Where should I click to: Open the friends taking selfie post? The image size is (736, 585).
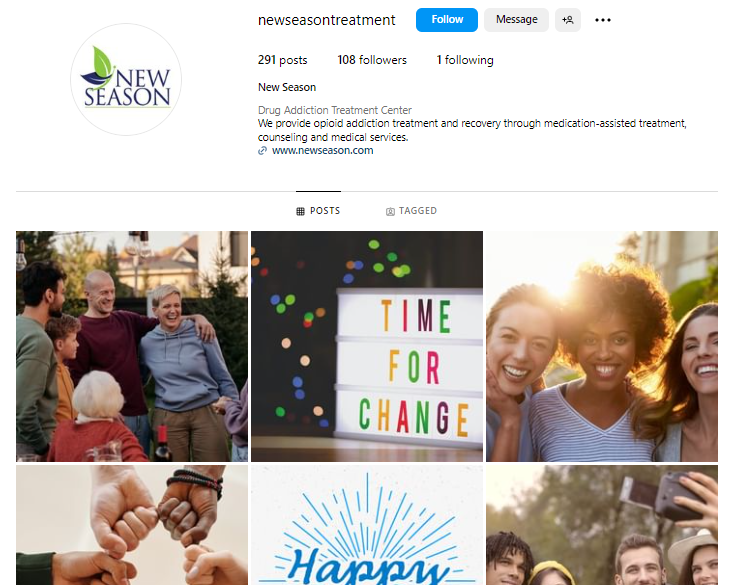[x=602, y=525]
